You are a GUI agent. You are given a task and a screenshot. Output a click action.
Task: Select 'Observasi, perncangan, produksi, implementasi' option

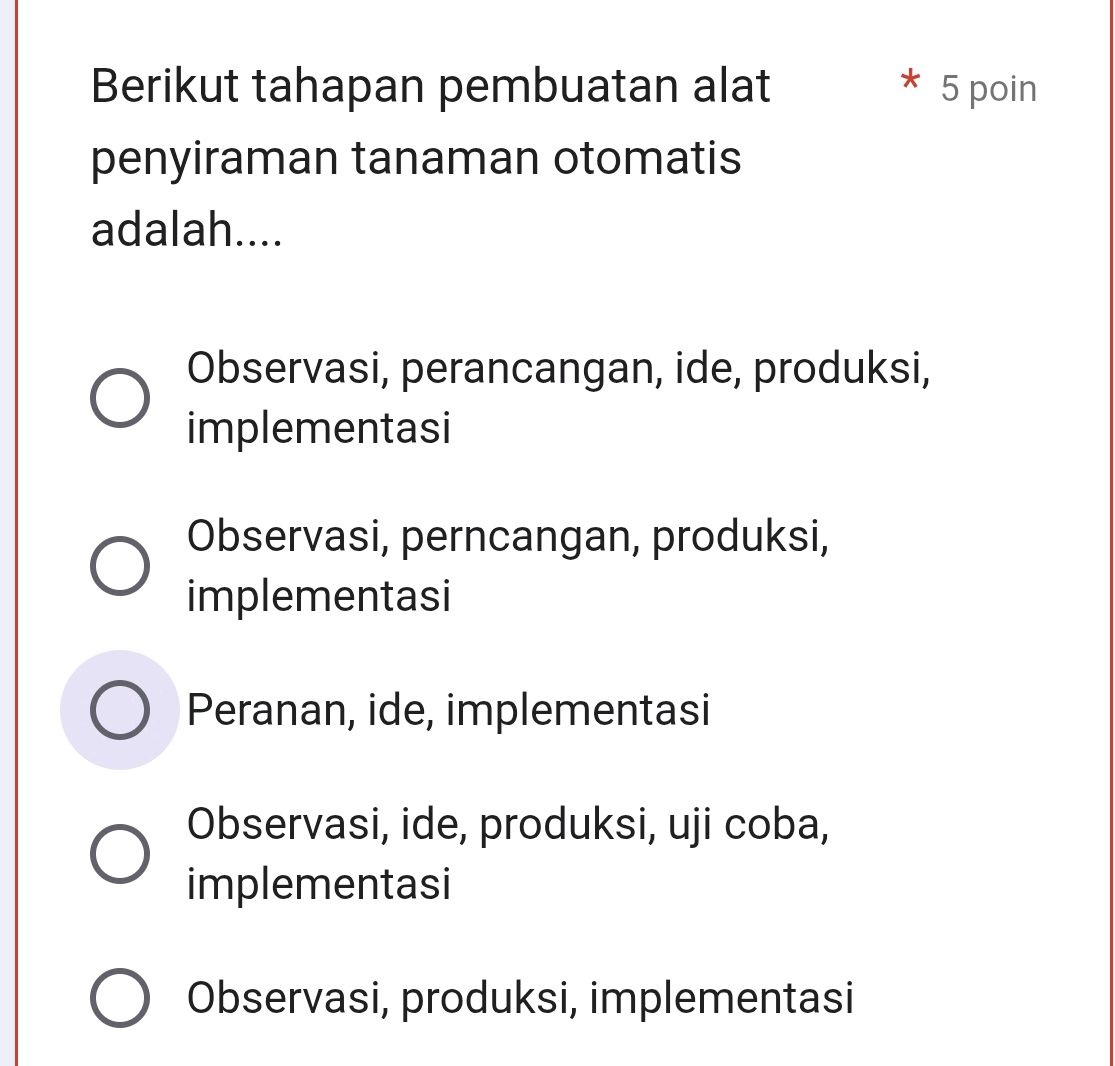[x=122, y=565]
